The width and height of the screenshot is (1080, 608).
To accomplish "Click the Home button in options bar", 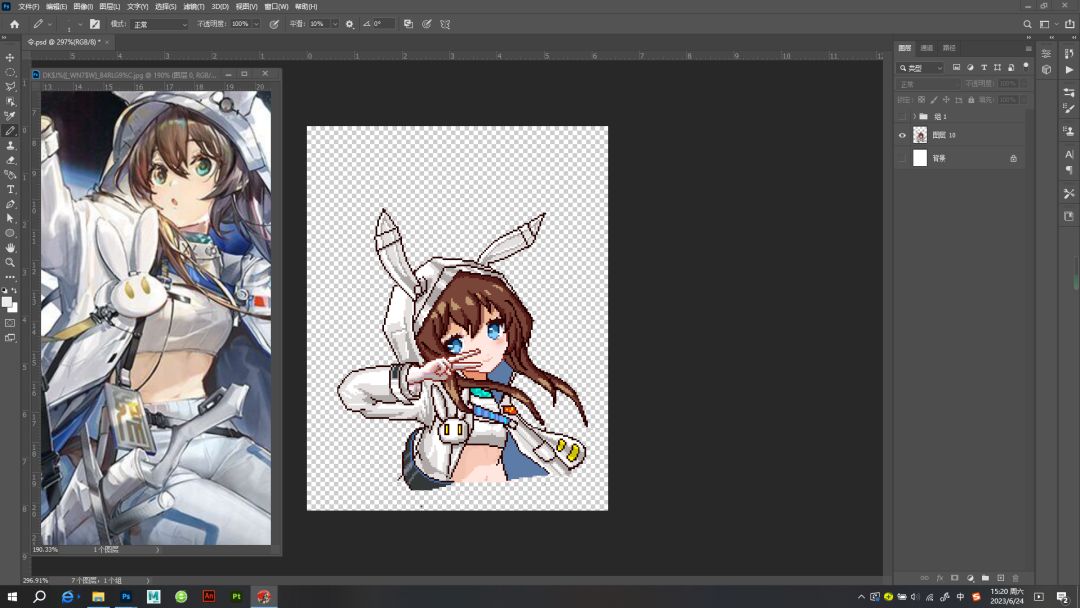I will pos(14,24).
